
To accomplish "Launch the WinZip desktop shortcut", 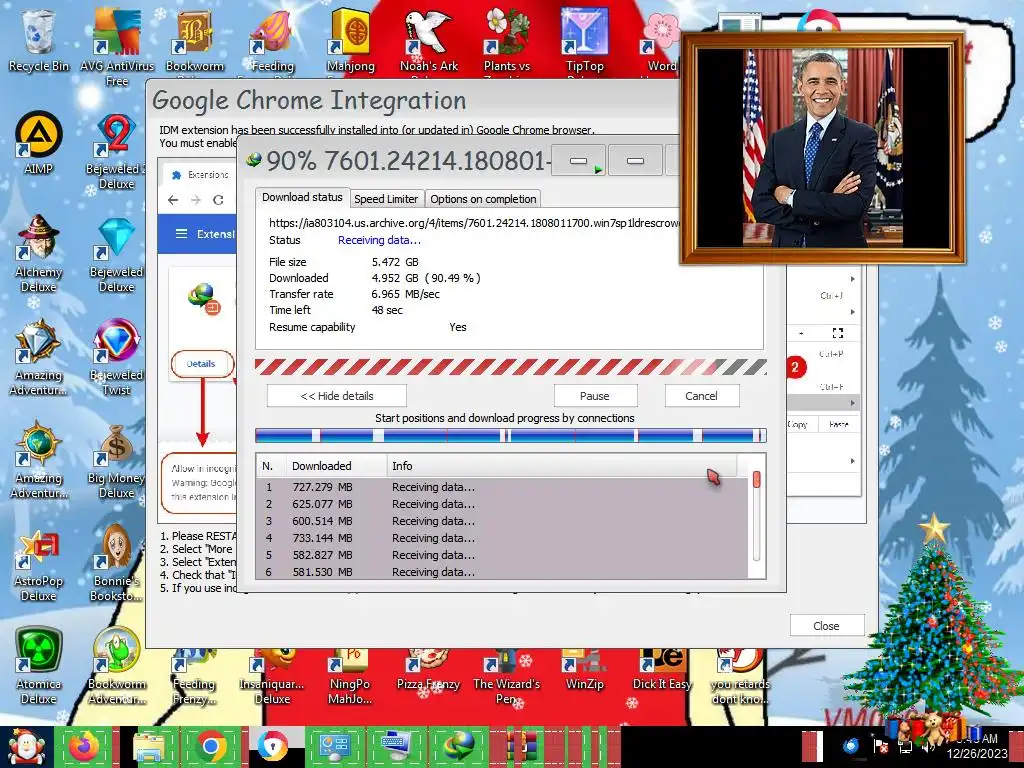I will [584, 669].
